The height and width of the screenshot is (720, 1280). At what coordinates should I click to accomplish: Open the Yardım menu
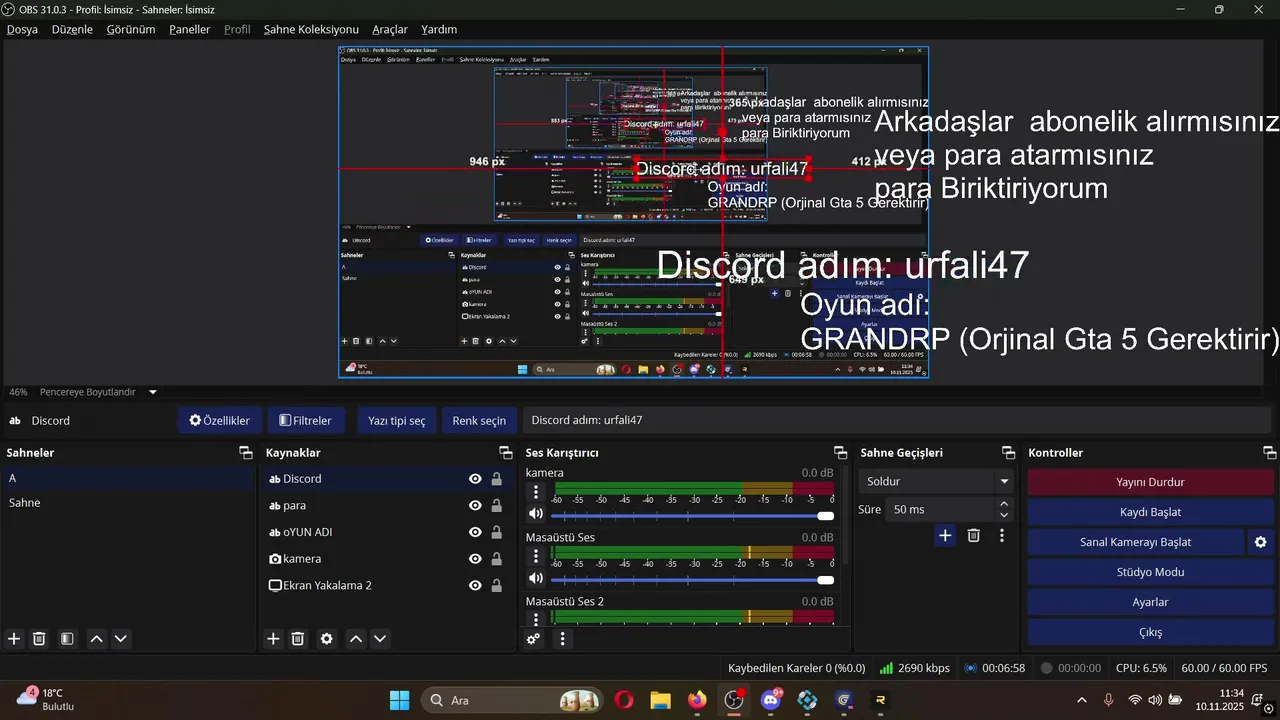point(439,29)
